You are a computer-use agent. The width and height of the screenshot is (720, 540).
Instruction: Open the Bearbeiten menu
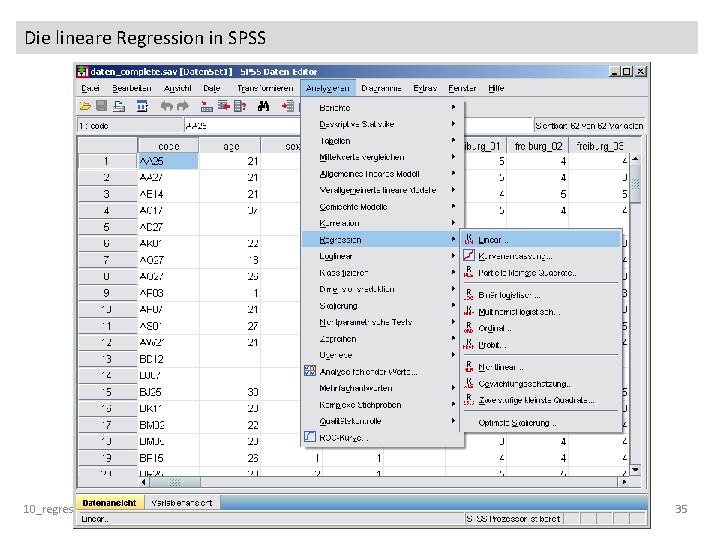[x=132, y=88]
